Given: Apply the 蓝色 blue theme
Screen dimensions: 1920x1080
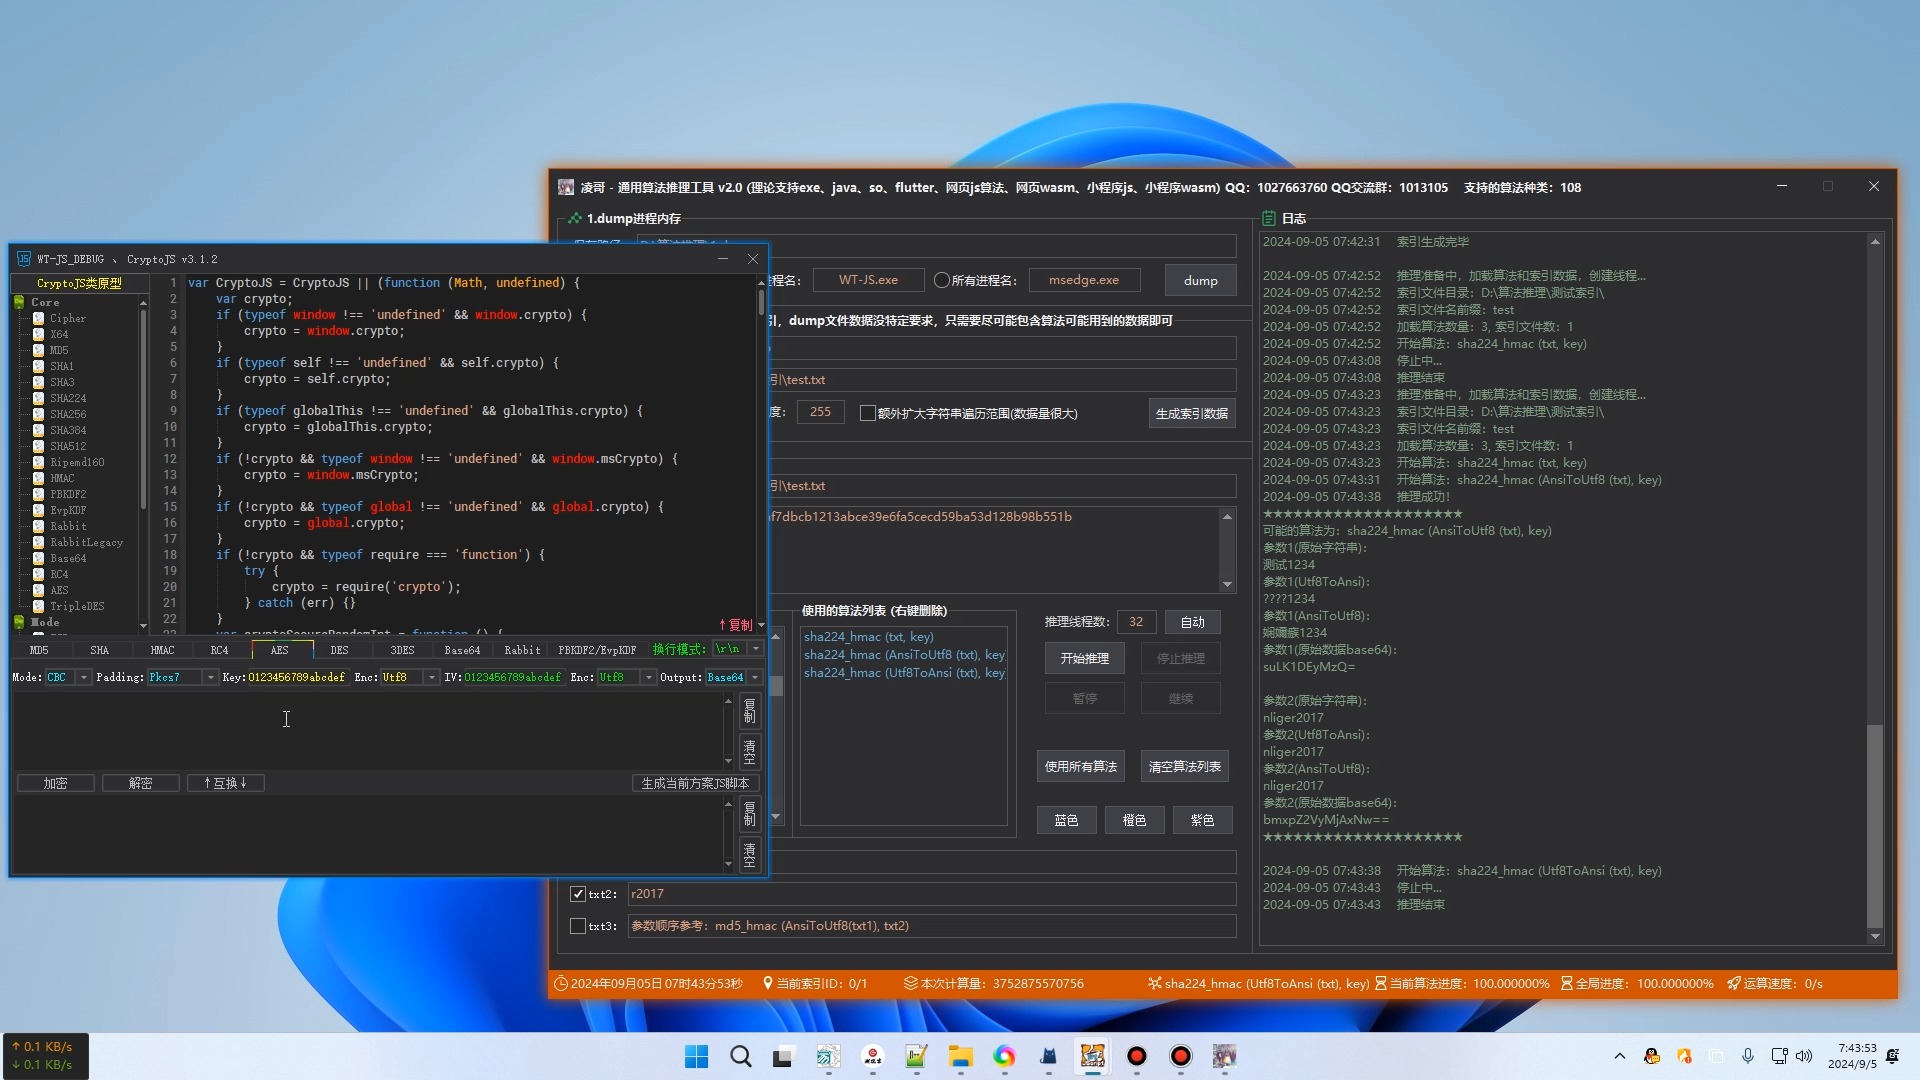Looking at the screenshot, I should tap(1066, 820).
